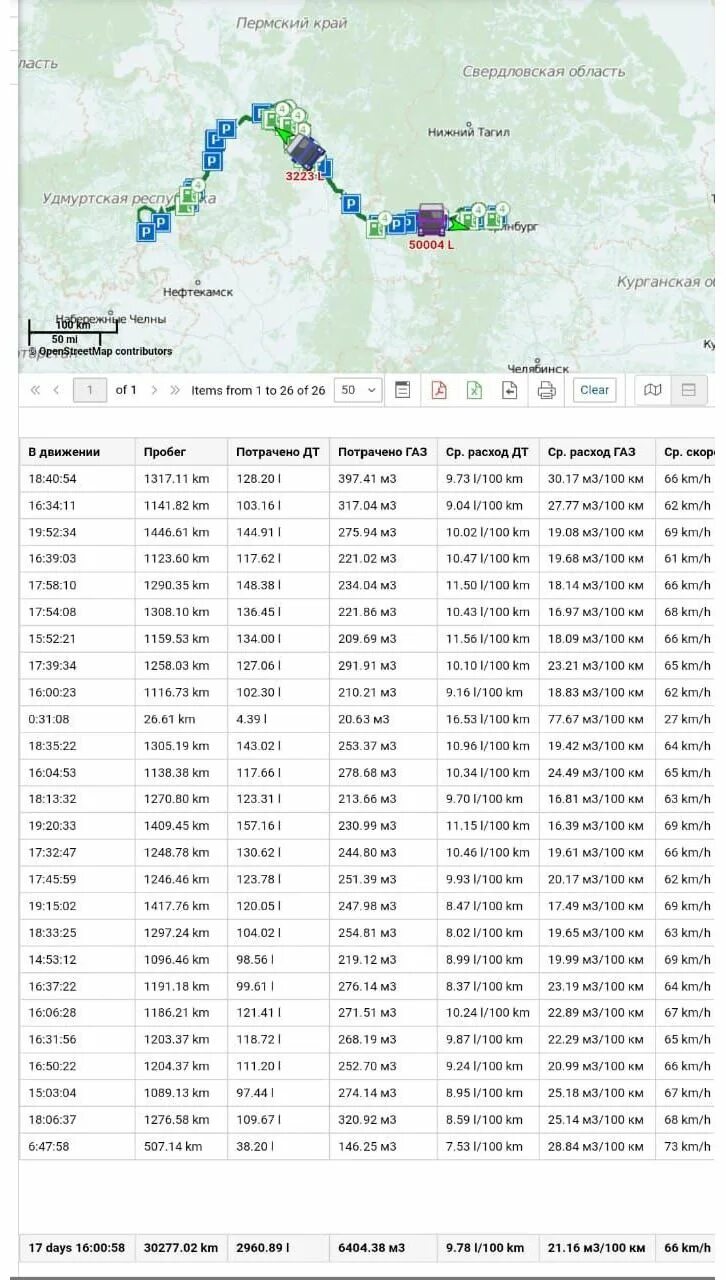Go to the next page of results
Image resolution: width=726 pixels, height=1280 pixels.
154,390
